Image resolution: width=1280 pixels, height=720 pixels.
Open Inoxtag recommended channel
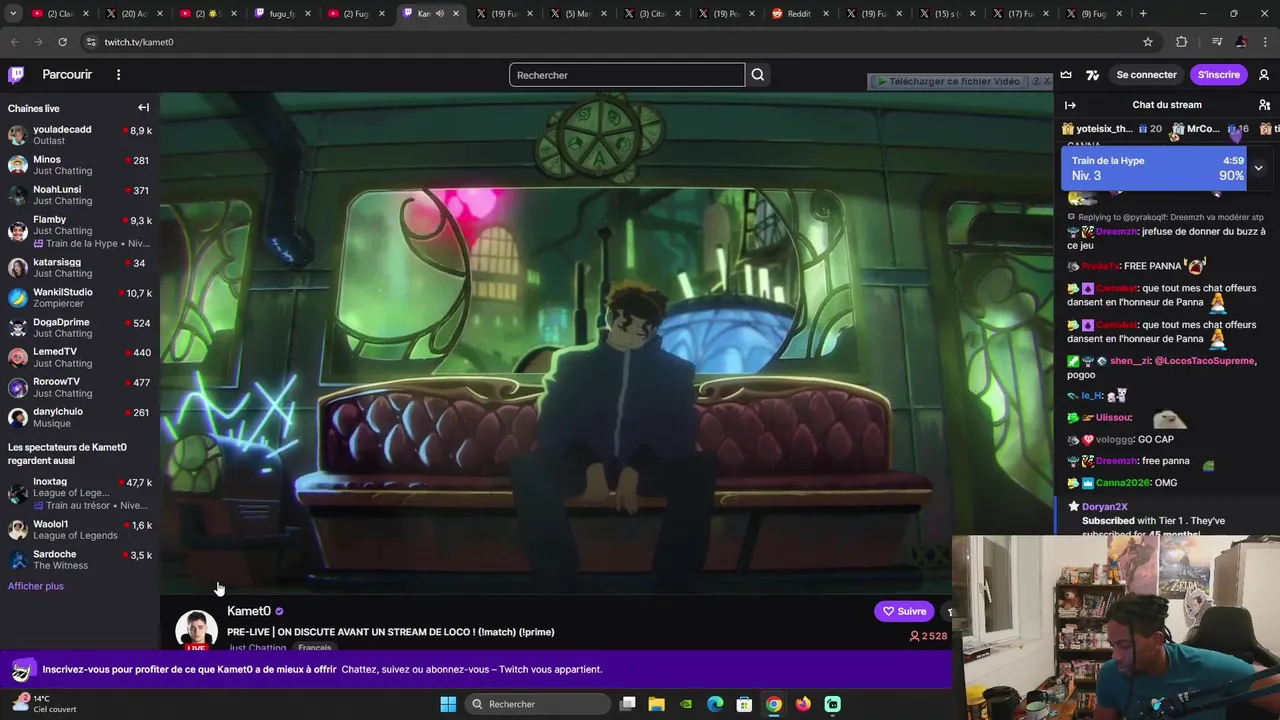(80, 493)
